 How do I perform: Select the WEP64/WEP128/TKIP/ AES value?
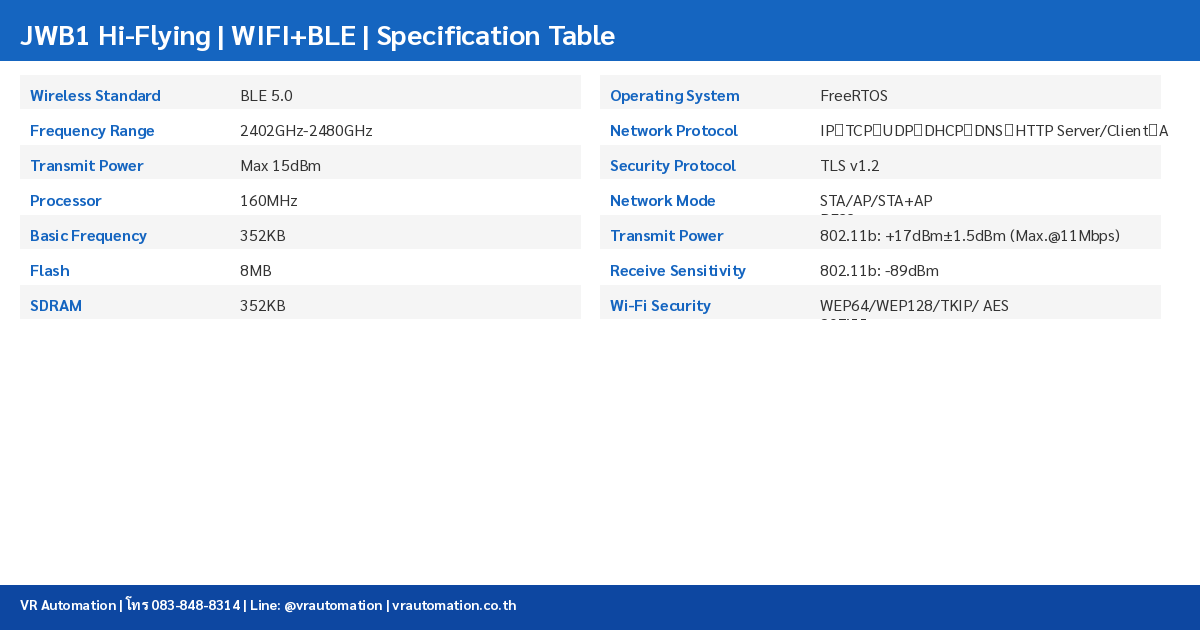tap(914, 306)
